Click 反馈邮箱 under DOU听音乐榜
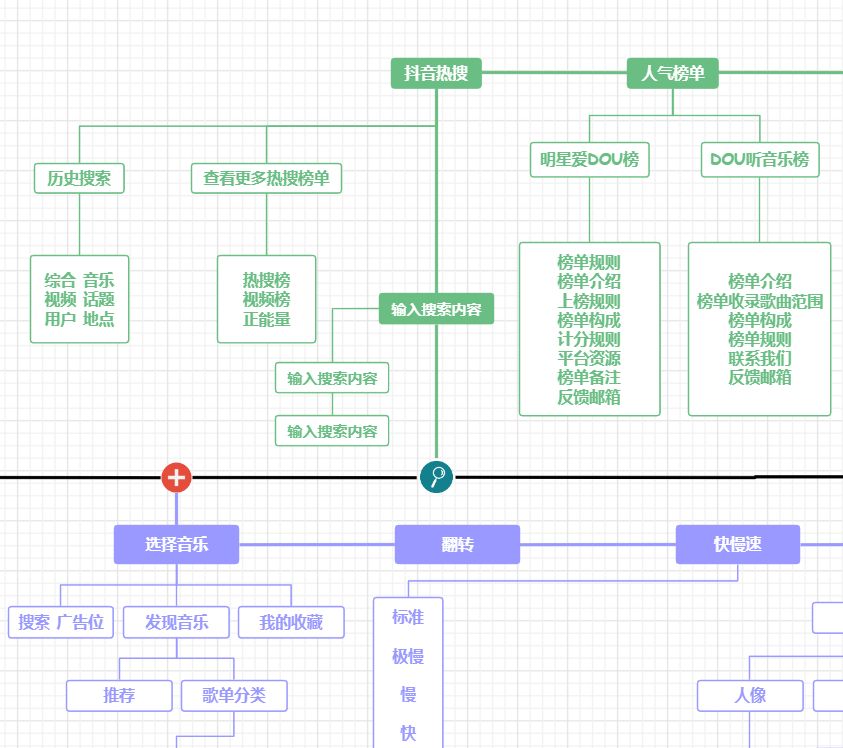Viewport: 843px width, 748px height. [x=760, y=377]
